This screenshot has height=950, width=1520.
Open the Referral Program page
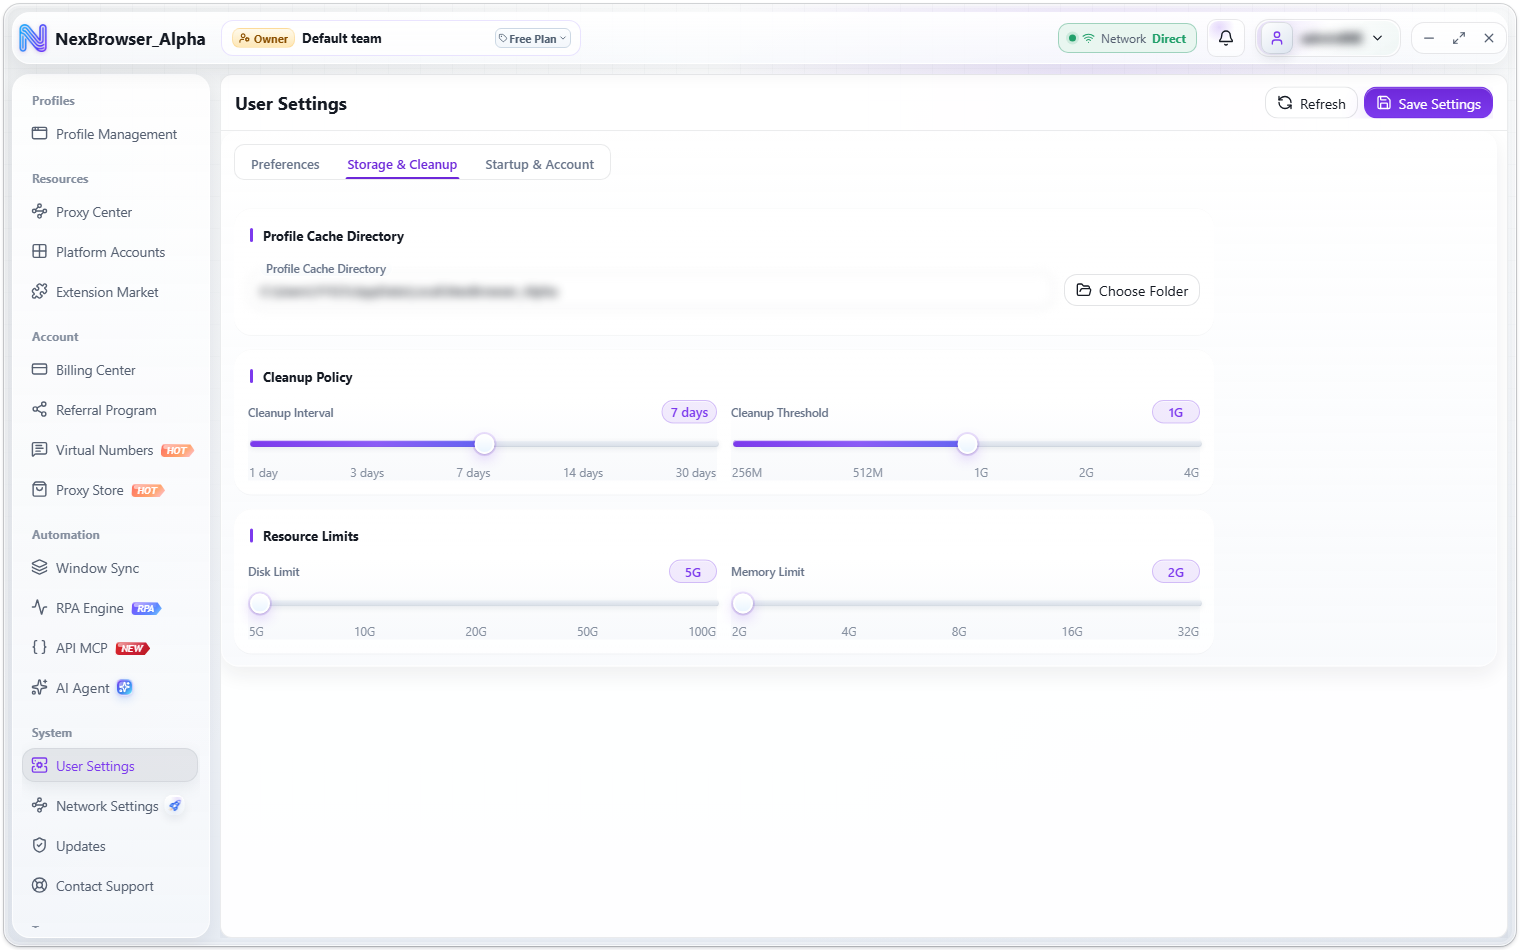tap(110, 410)
